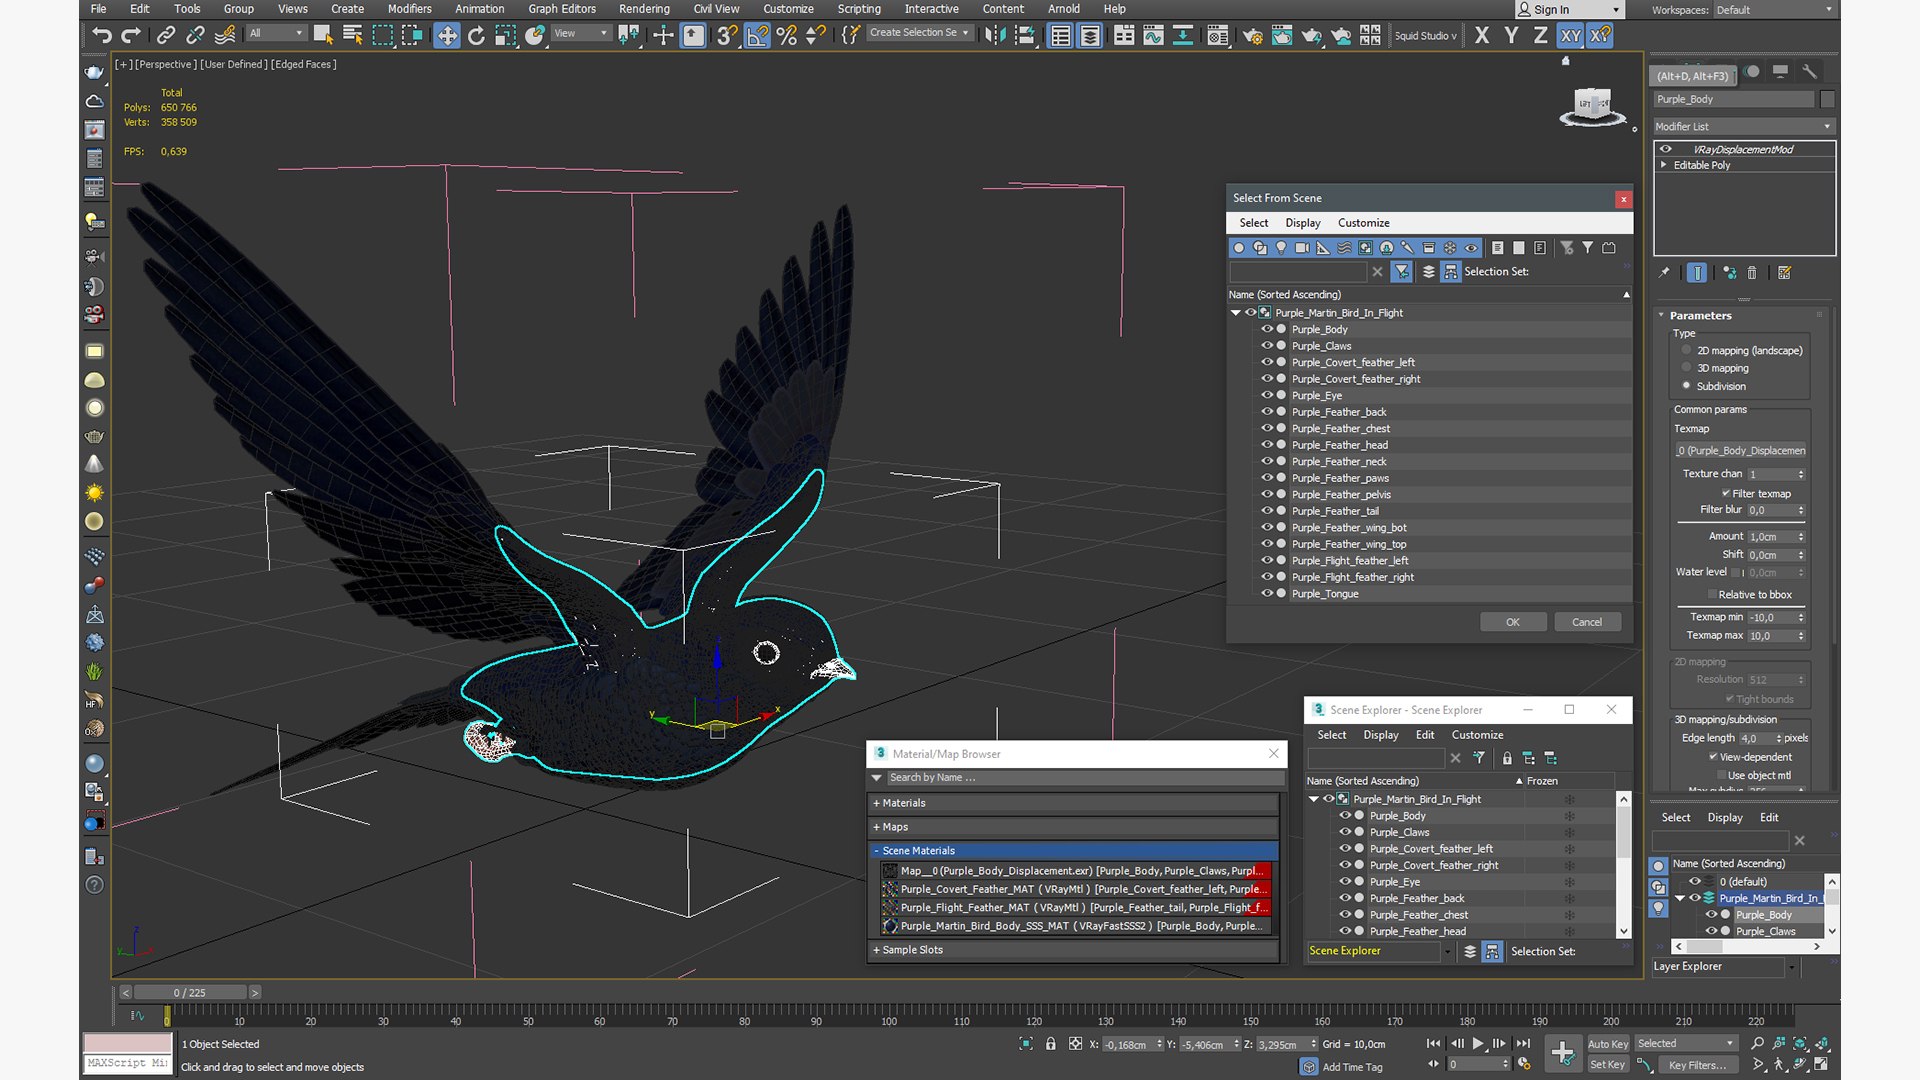
Task: Click the Zoom Extents viewport navigation icon
Action: [x=1800, y=1043]
